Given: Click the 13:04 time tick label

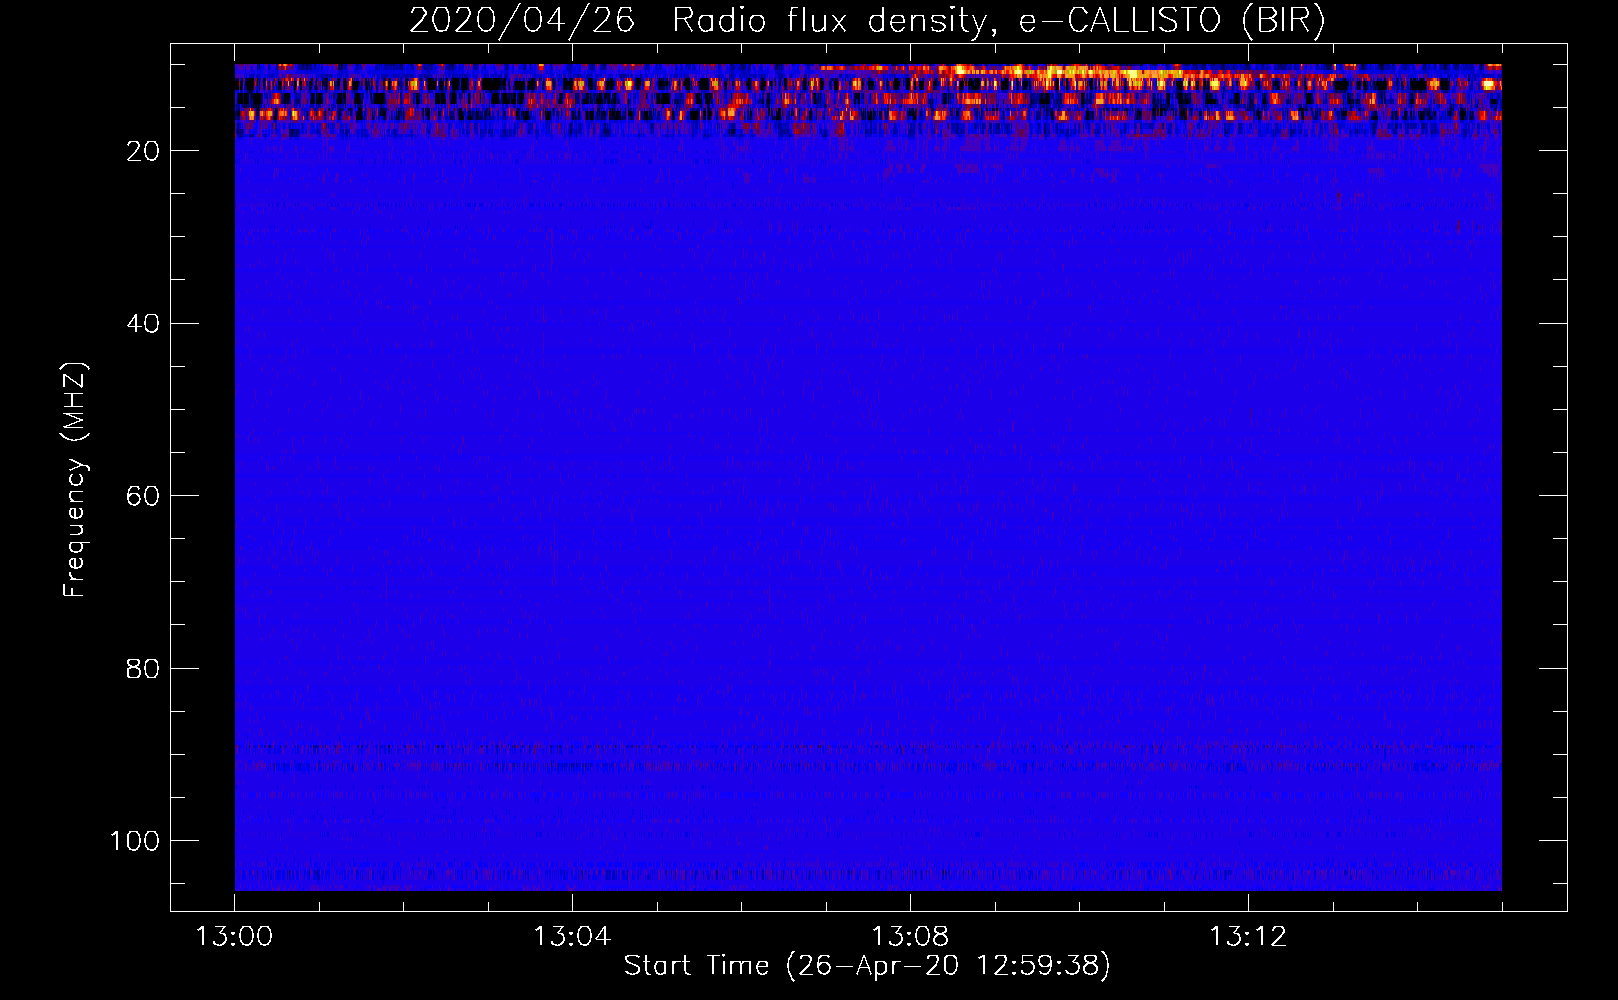Looking at the screenshot, I should point(572,937).
